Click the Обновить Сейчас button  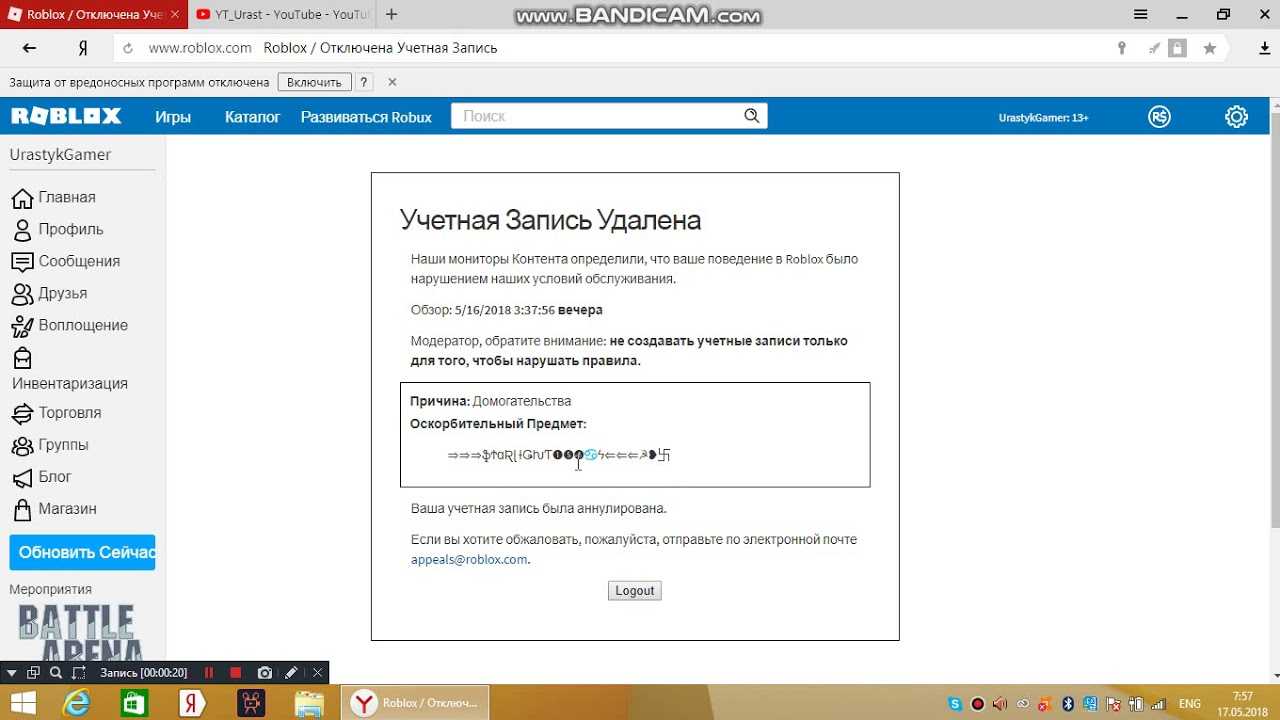(x=82, y=552)
